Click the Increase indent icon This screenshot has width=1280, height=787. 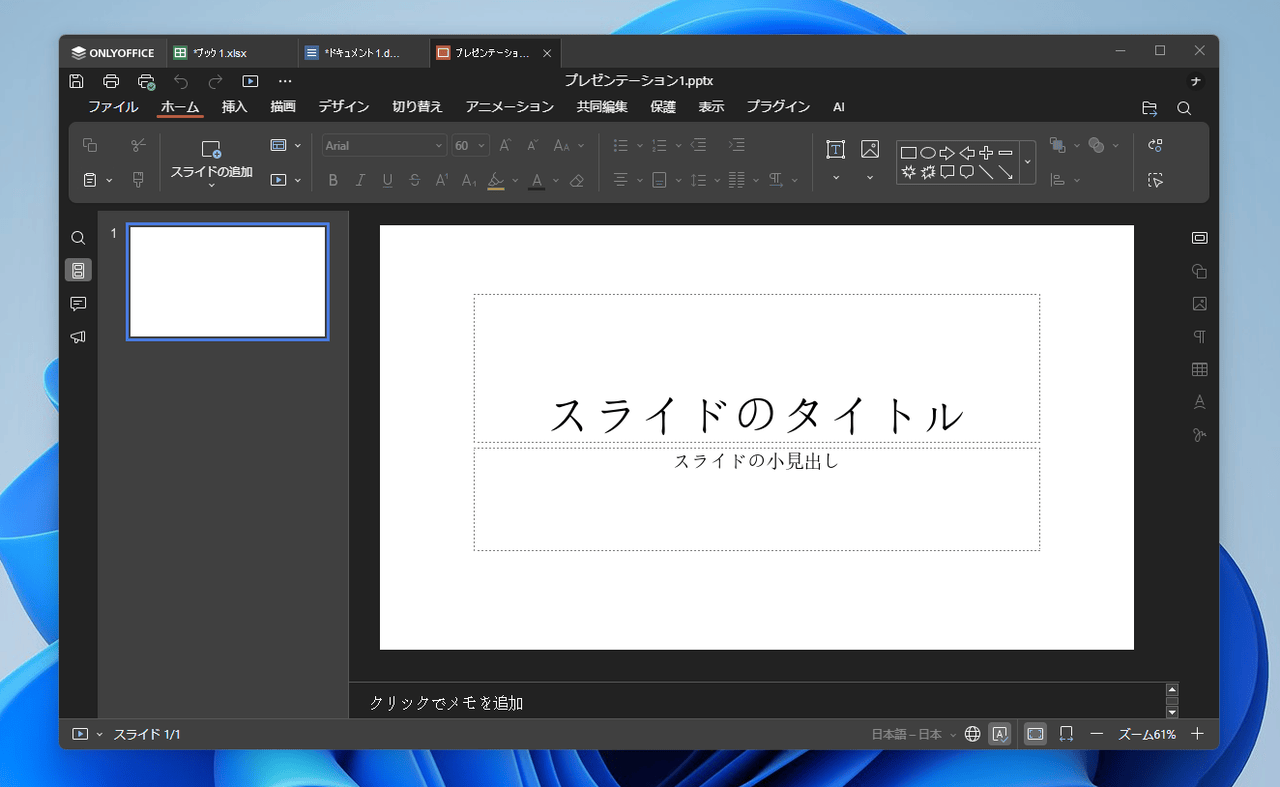736,145
